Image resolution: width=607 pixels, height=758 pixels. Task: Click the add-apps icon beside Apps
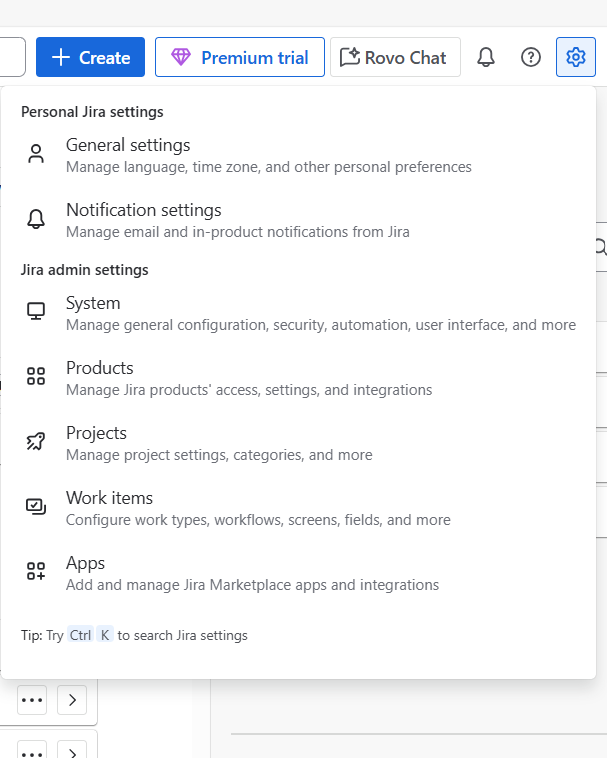[36, 571]
